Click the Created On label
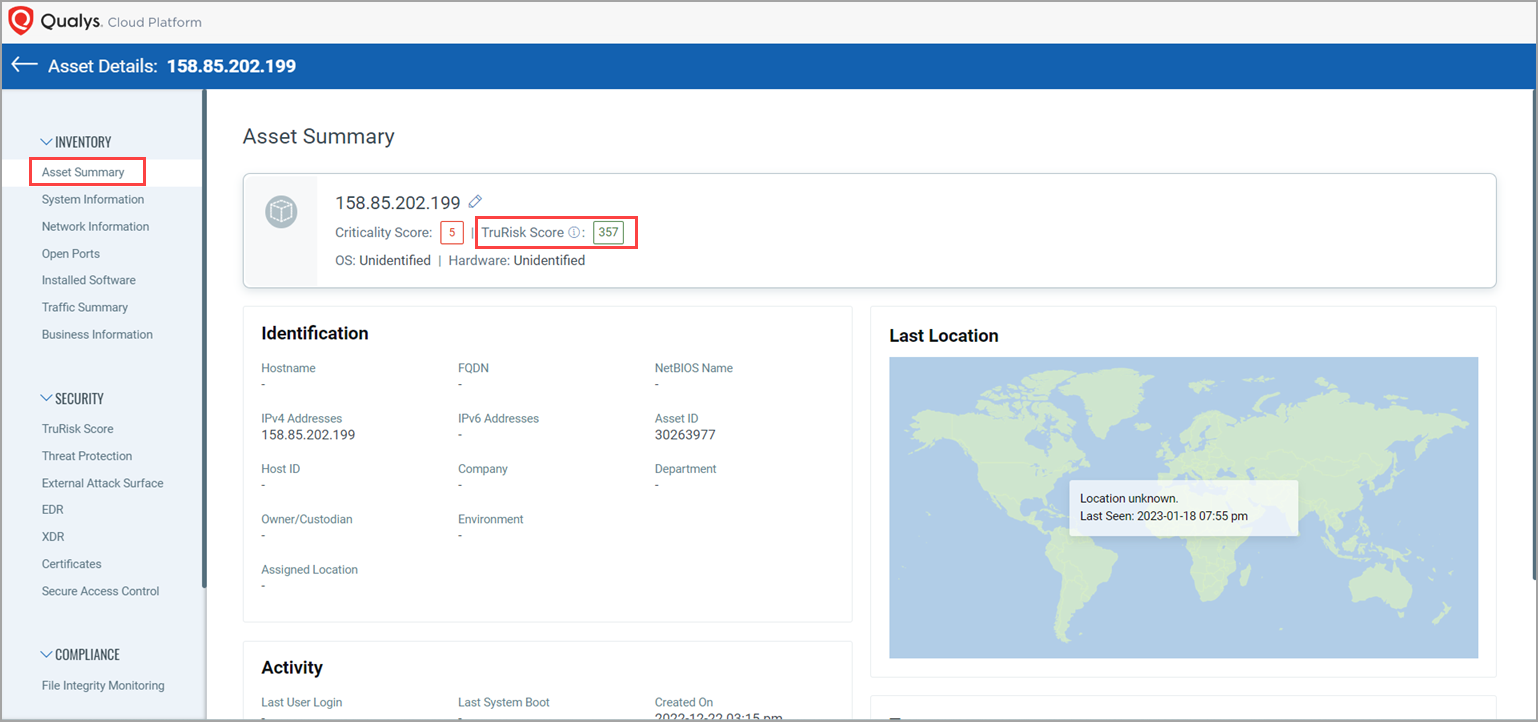This screenshot has width=1538, height=722. point(684,702)
